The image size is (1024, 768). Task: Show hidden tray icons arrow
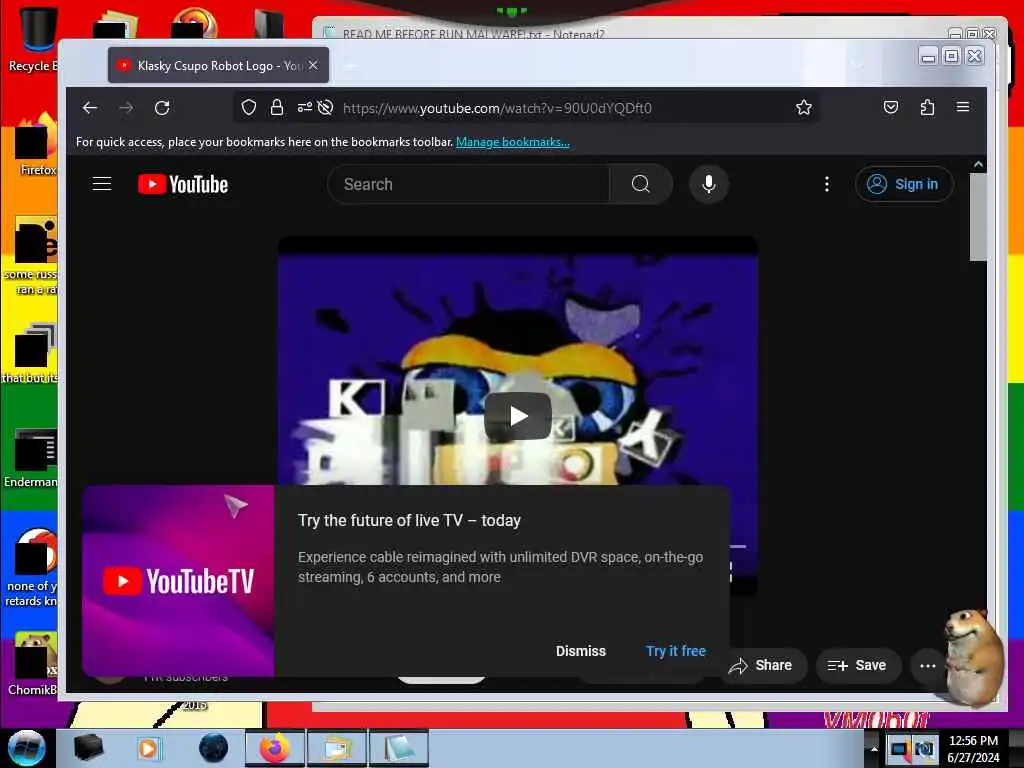pos(874,748)
